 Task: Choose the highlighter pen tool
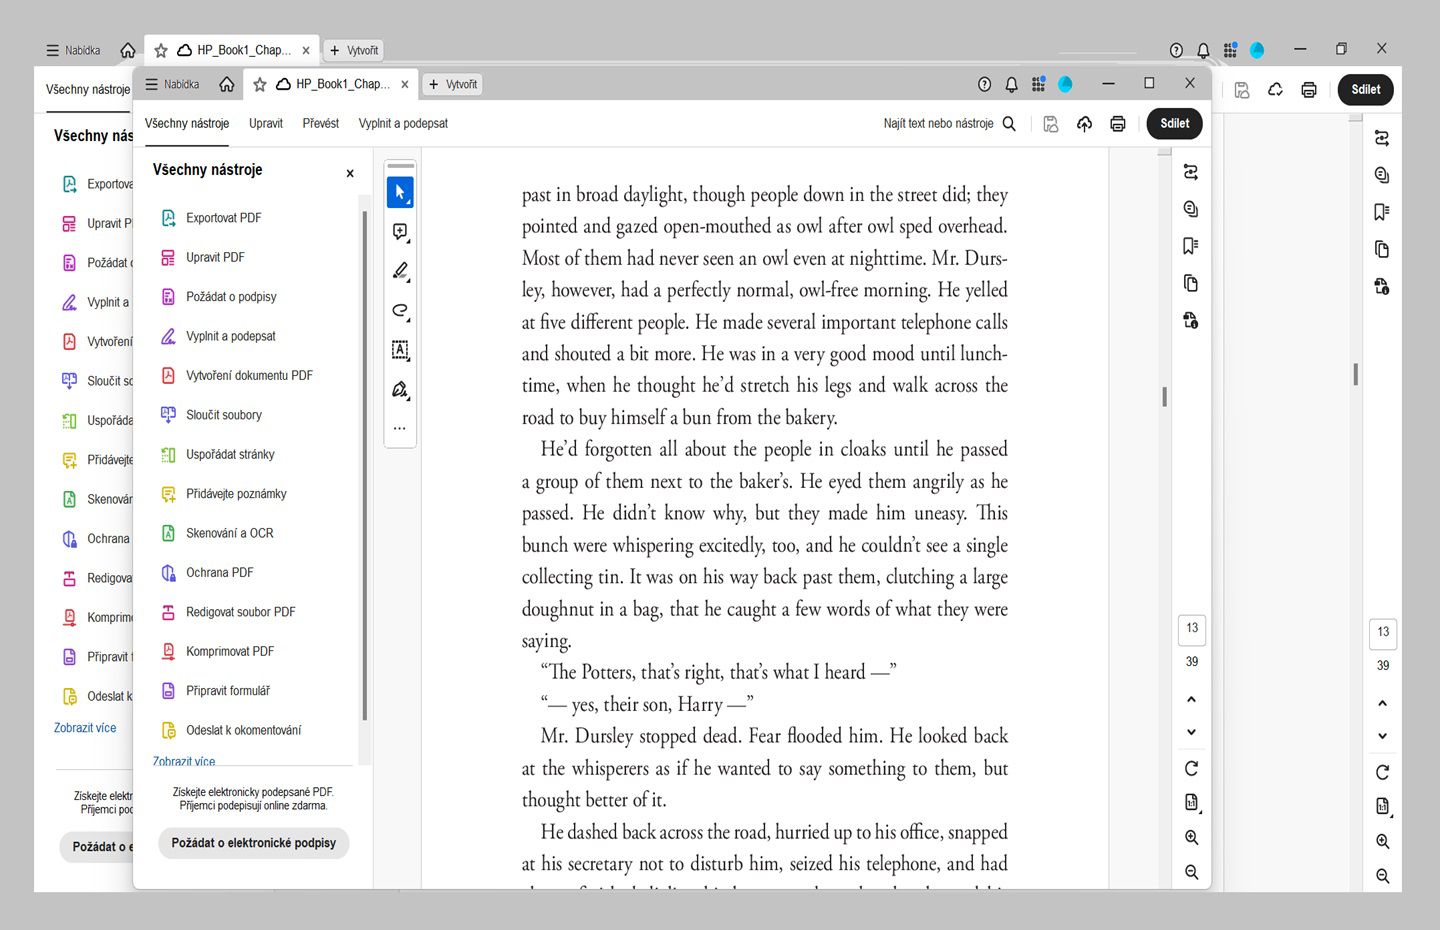point(400,271)
